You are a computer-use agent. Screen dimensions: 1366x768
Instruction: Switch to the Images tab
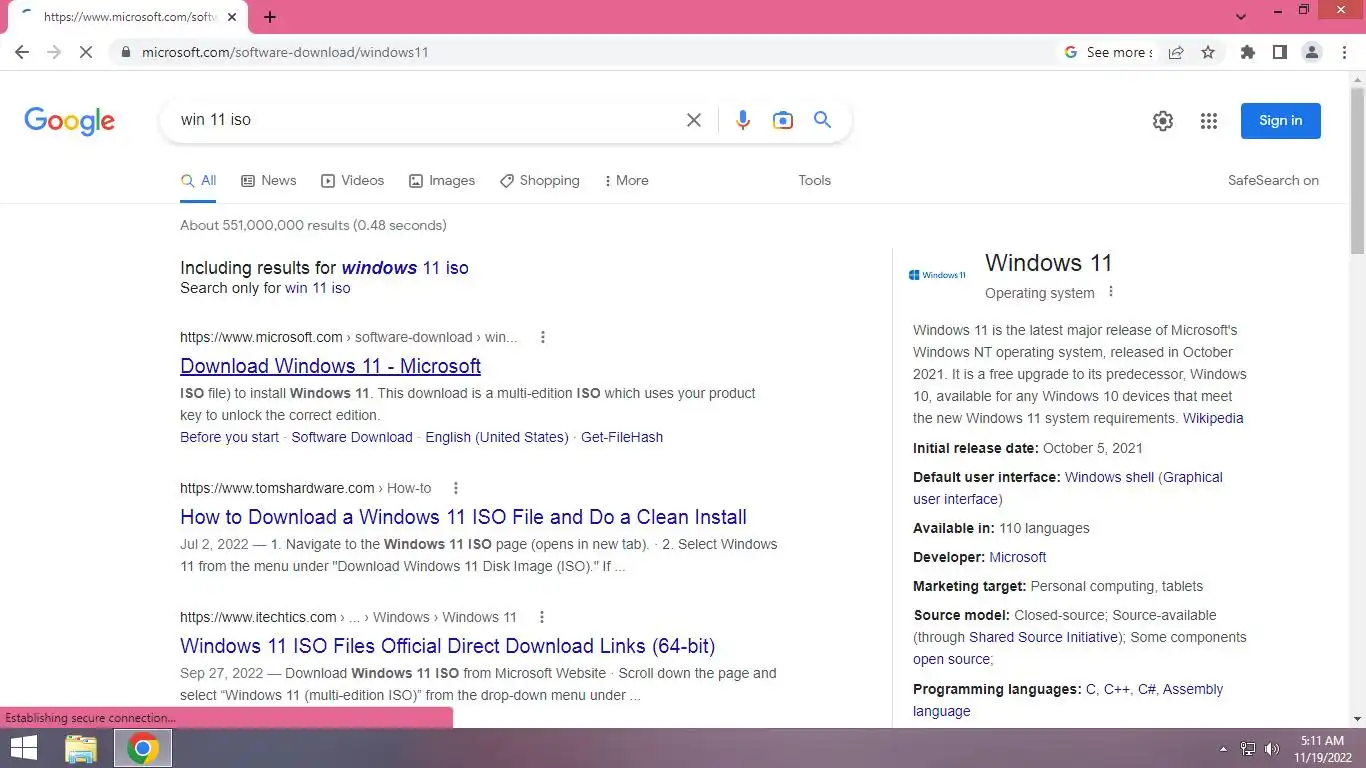442,181
